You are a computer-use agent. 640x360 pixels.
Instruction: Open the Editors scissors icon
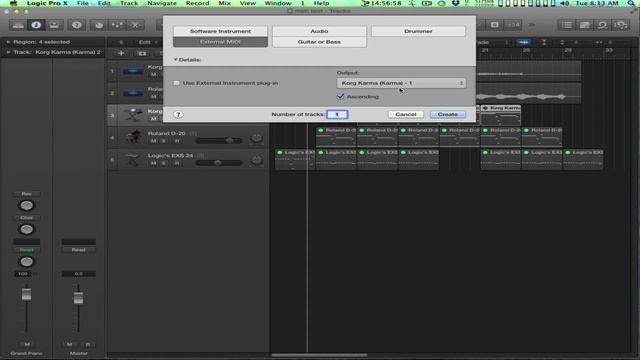tap(135, 25)
